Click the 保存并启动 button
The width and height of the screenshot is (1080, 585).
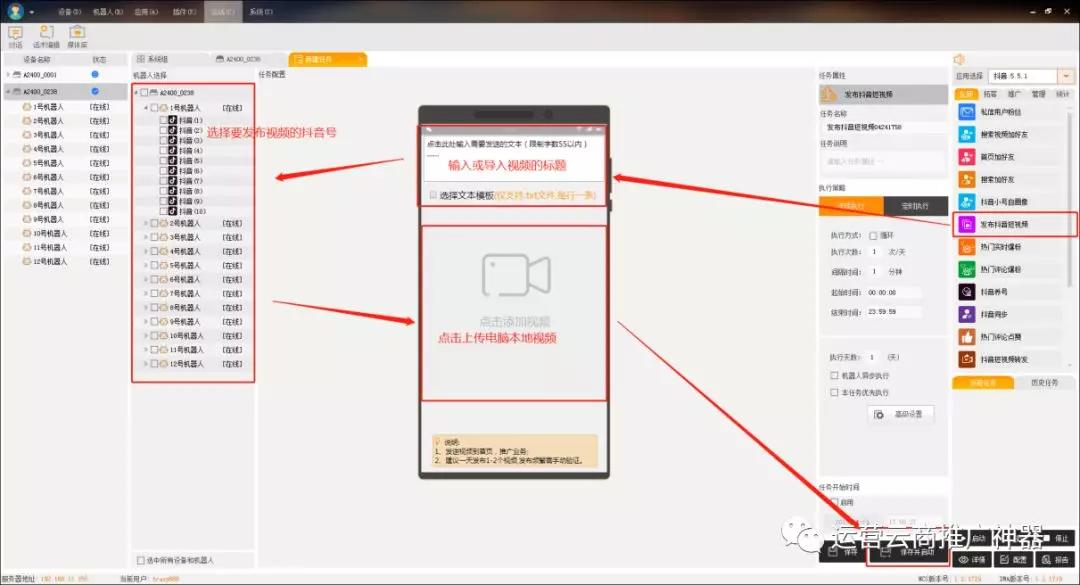click(908, 553)
